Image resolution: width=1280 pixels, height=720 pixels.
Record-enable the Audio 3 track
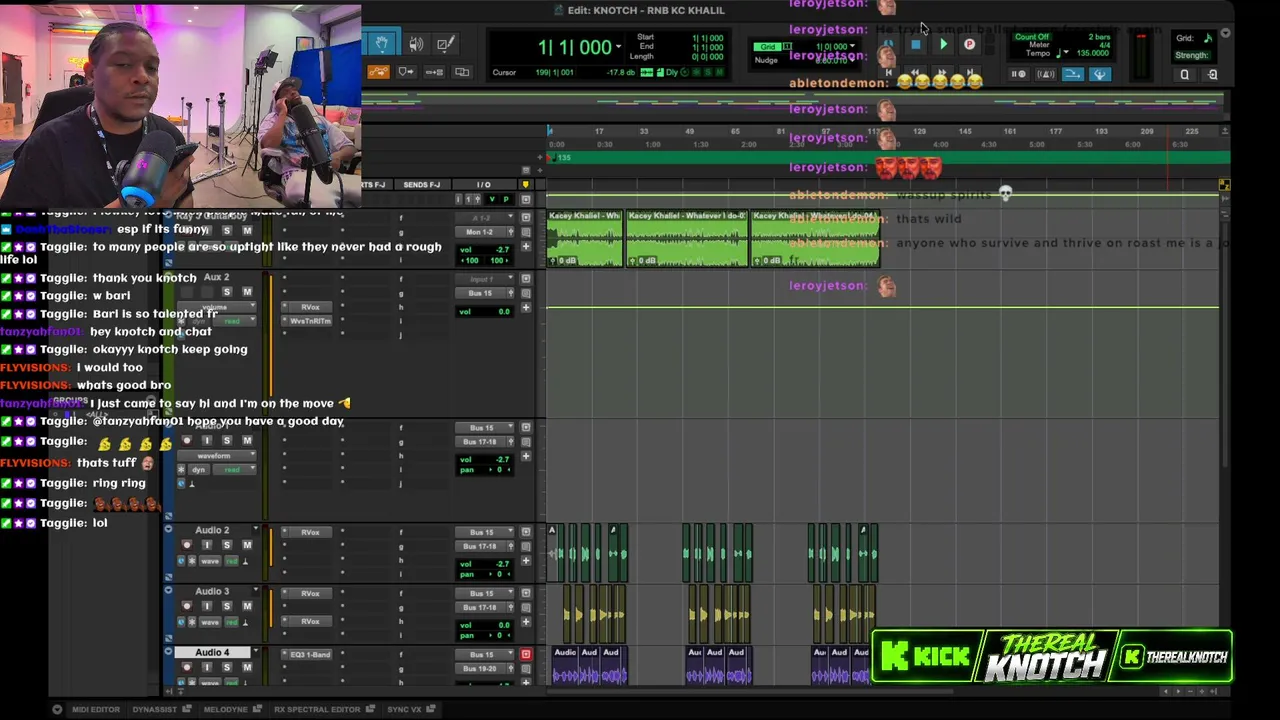pyautogui.click(x=187, y=606)
